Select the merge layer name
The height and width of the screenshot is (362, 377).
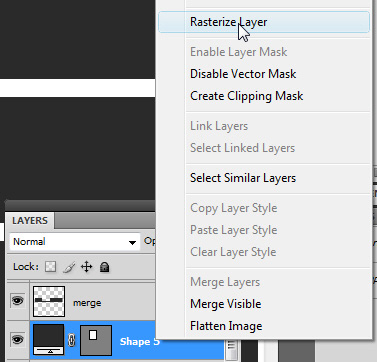coord(87,303)
